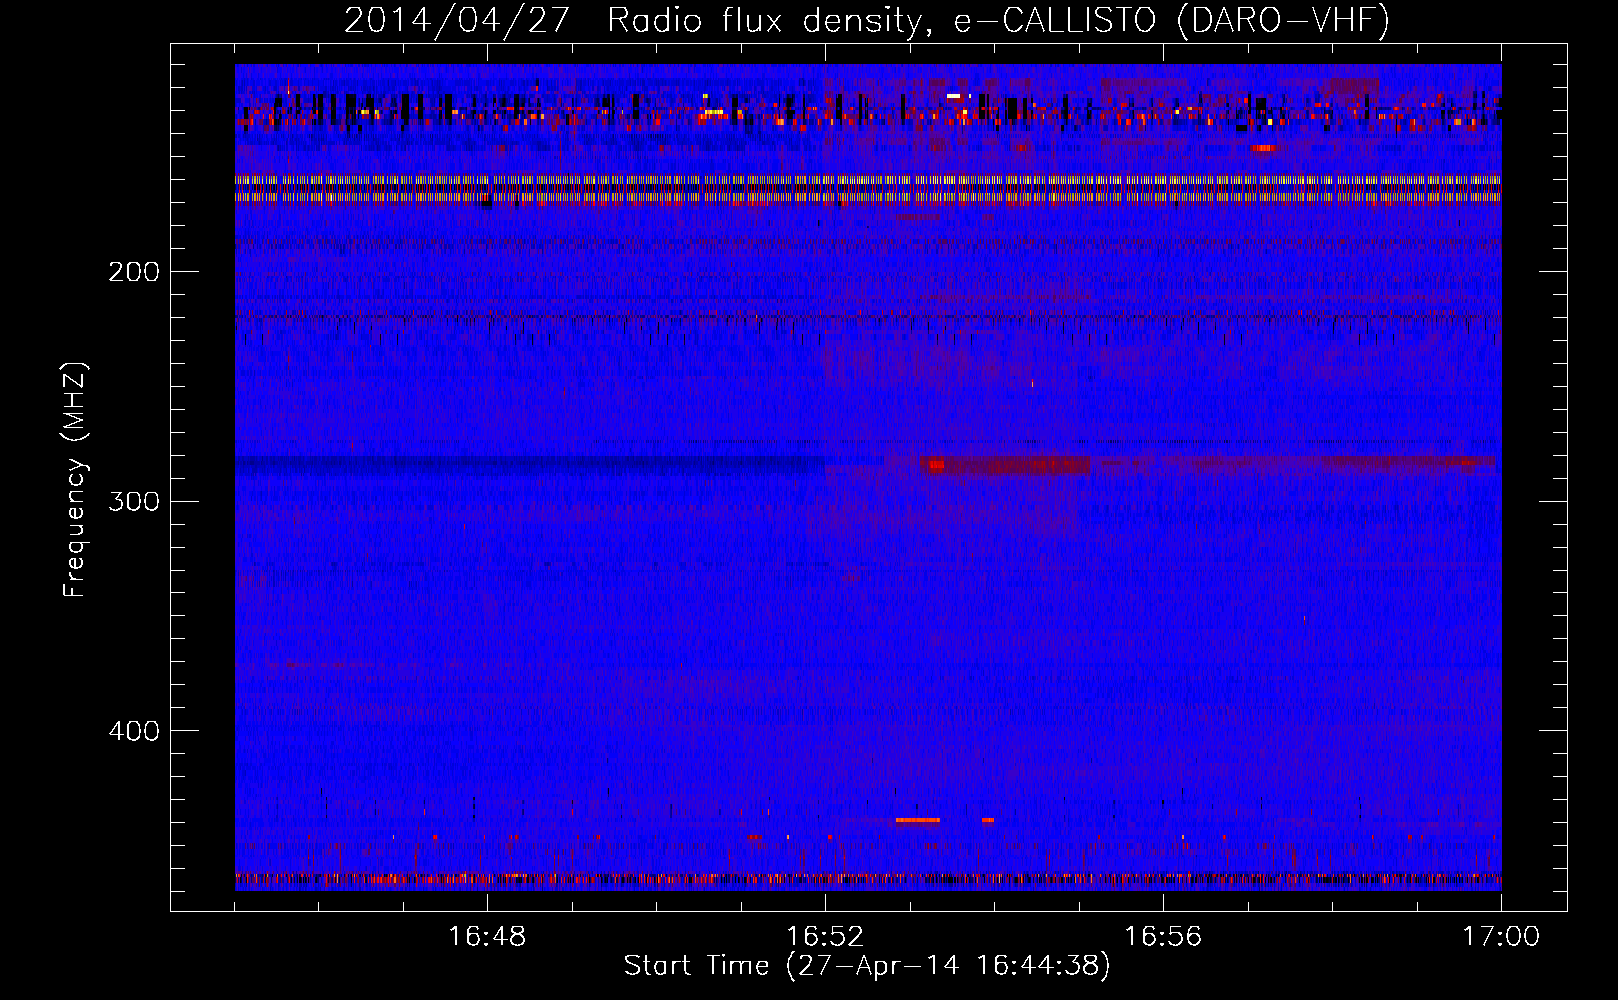Click the long red dash near 440 MHz

pyautogui.click(x=918, y=820)
